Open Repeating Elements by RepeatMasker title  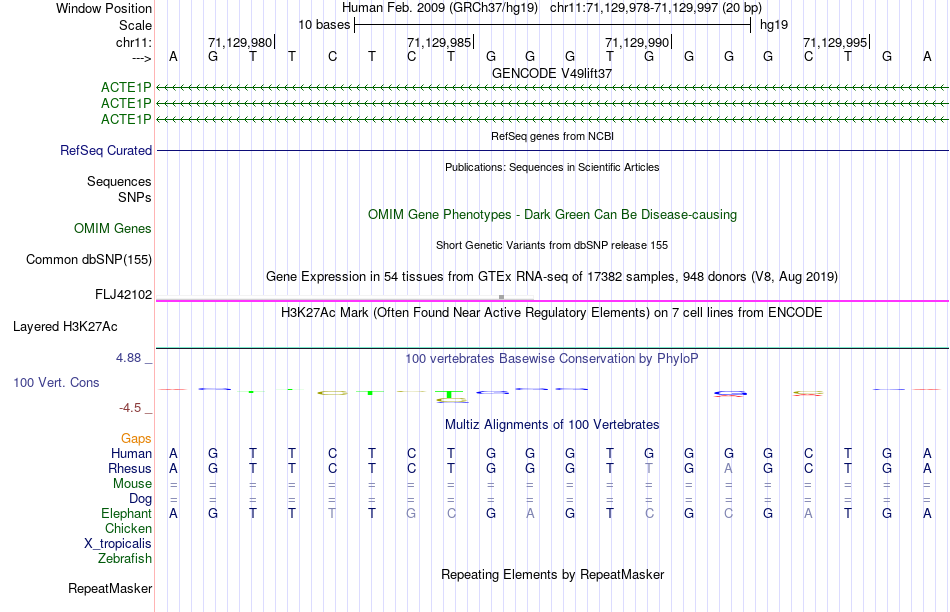[x=552, y=574]
